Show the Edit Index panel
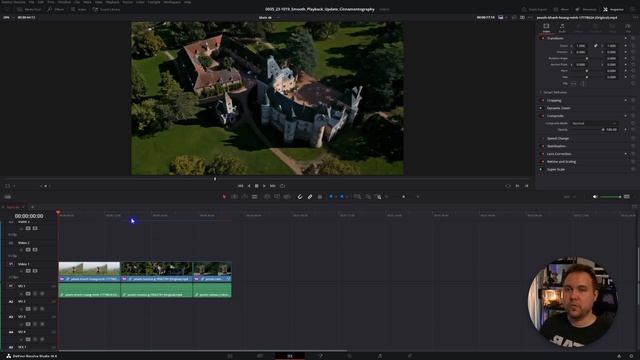The width and height of the screenshot is (640, 360). pos(78,9)
